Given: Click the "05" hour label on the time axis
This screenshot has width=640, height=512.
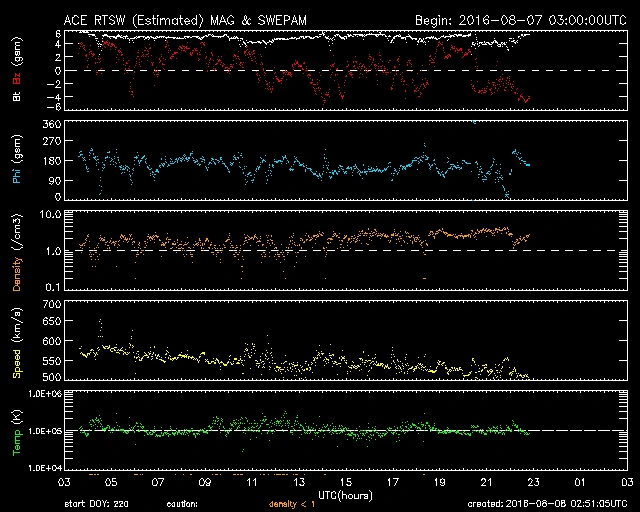Looking at the screenshot, I should (x=111, y=482).
